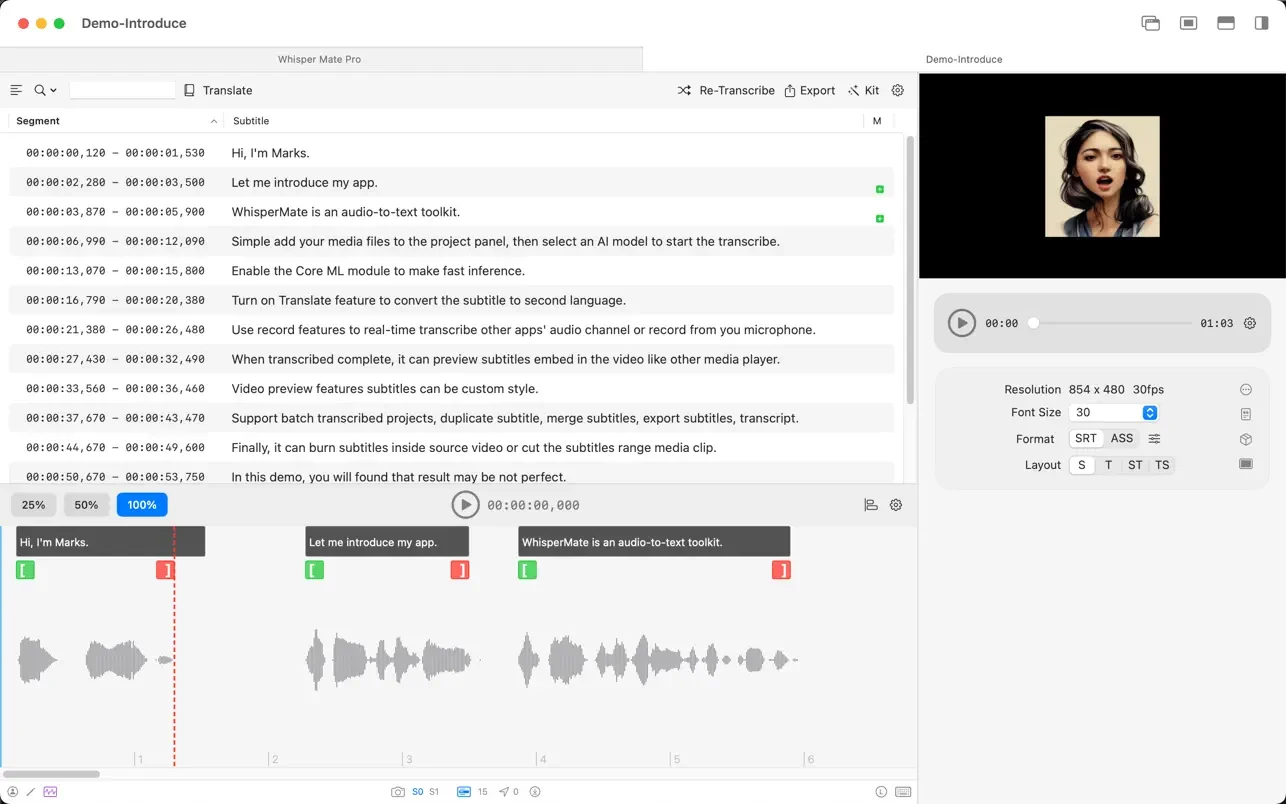Viewport: 1286px width, 804px height.
Task: Click the Re-Transcribe shuffle icon
Action: click(684, 90)
